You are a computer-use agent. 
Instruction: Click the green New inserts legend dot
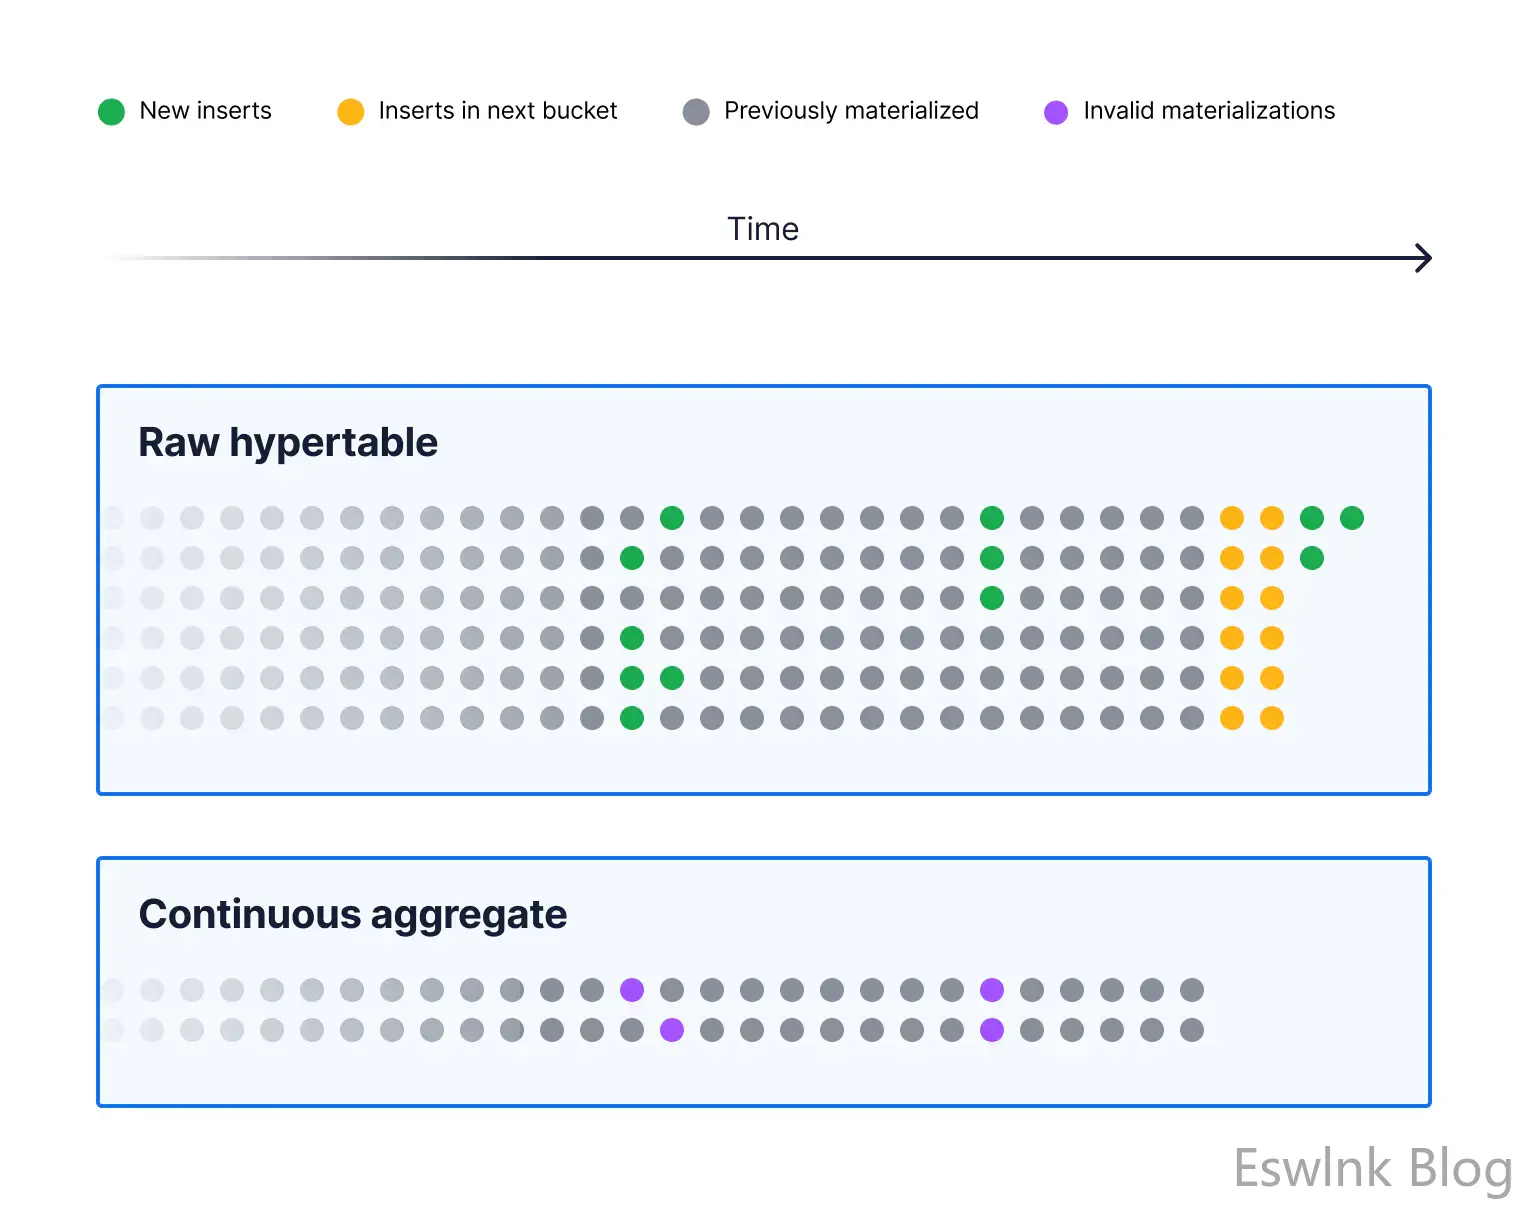click(x=111, y=112)
